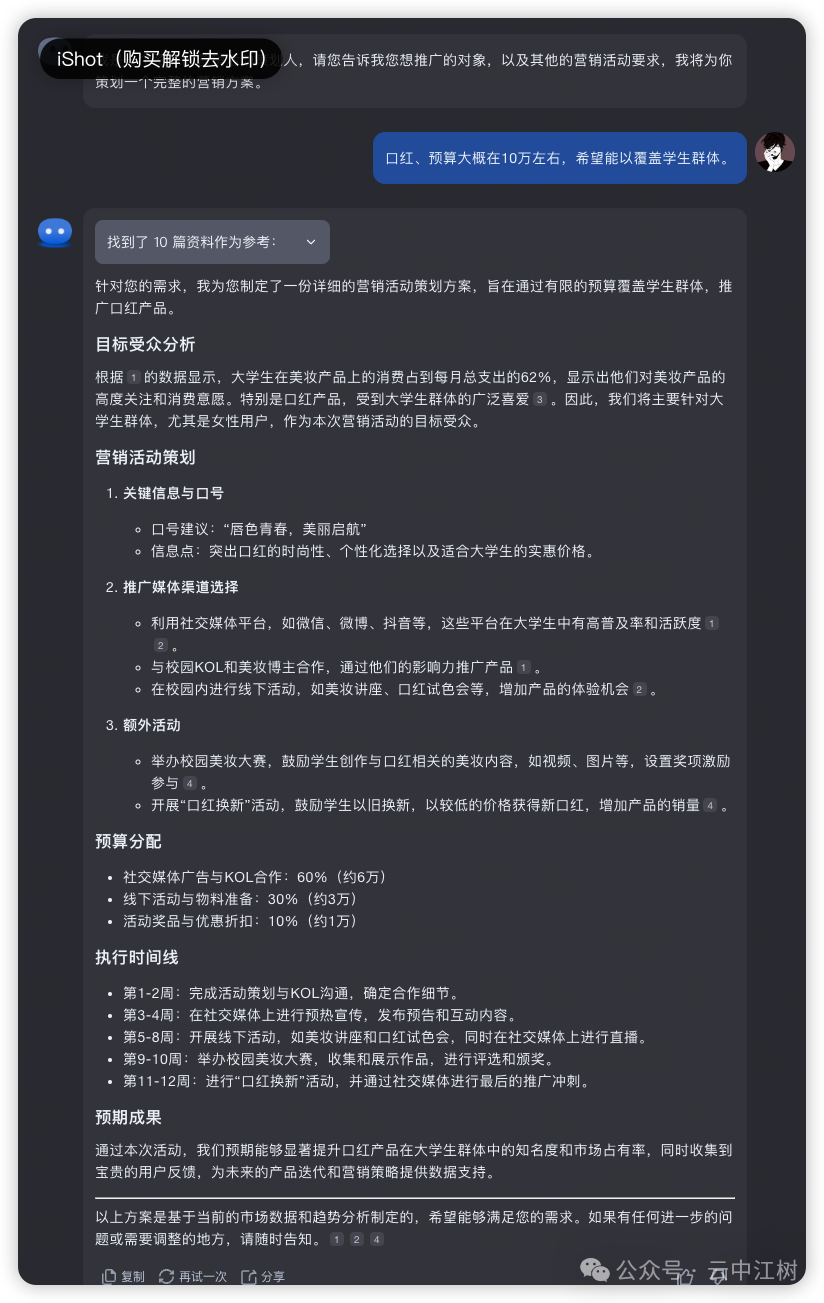This screenshot has height=1303, width=824.
Task: Open citation 4 after 增加产品的销量
Action: point(710,805)
